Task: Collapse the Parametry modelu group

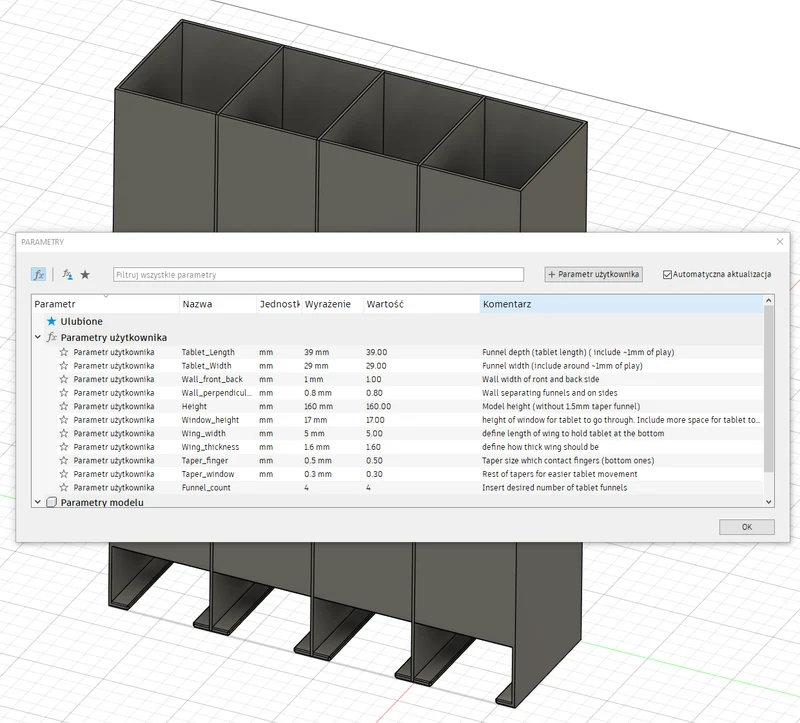Action: pyautogui.click(x=38, y=502)
